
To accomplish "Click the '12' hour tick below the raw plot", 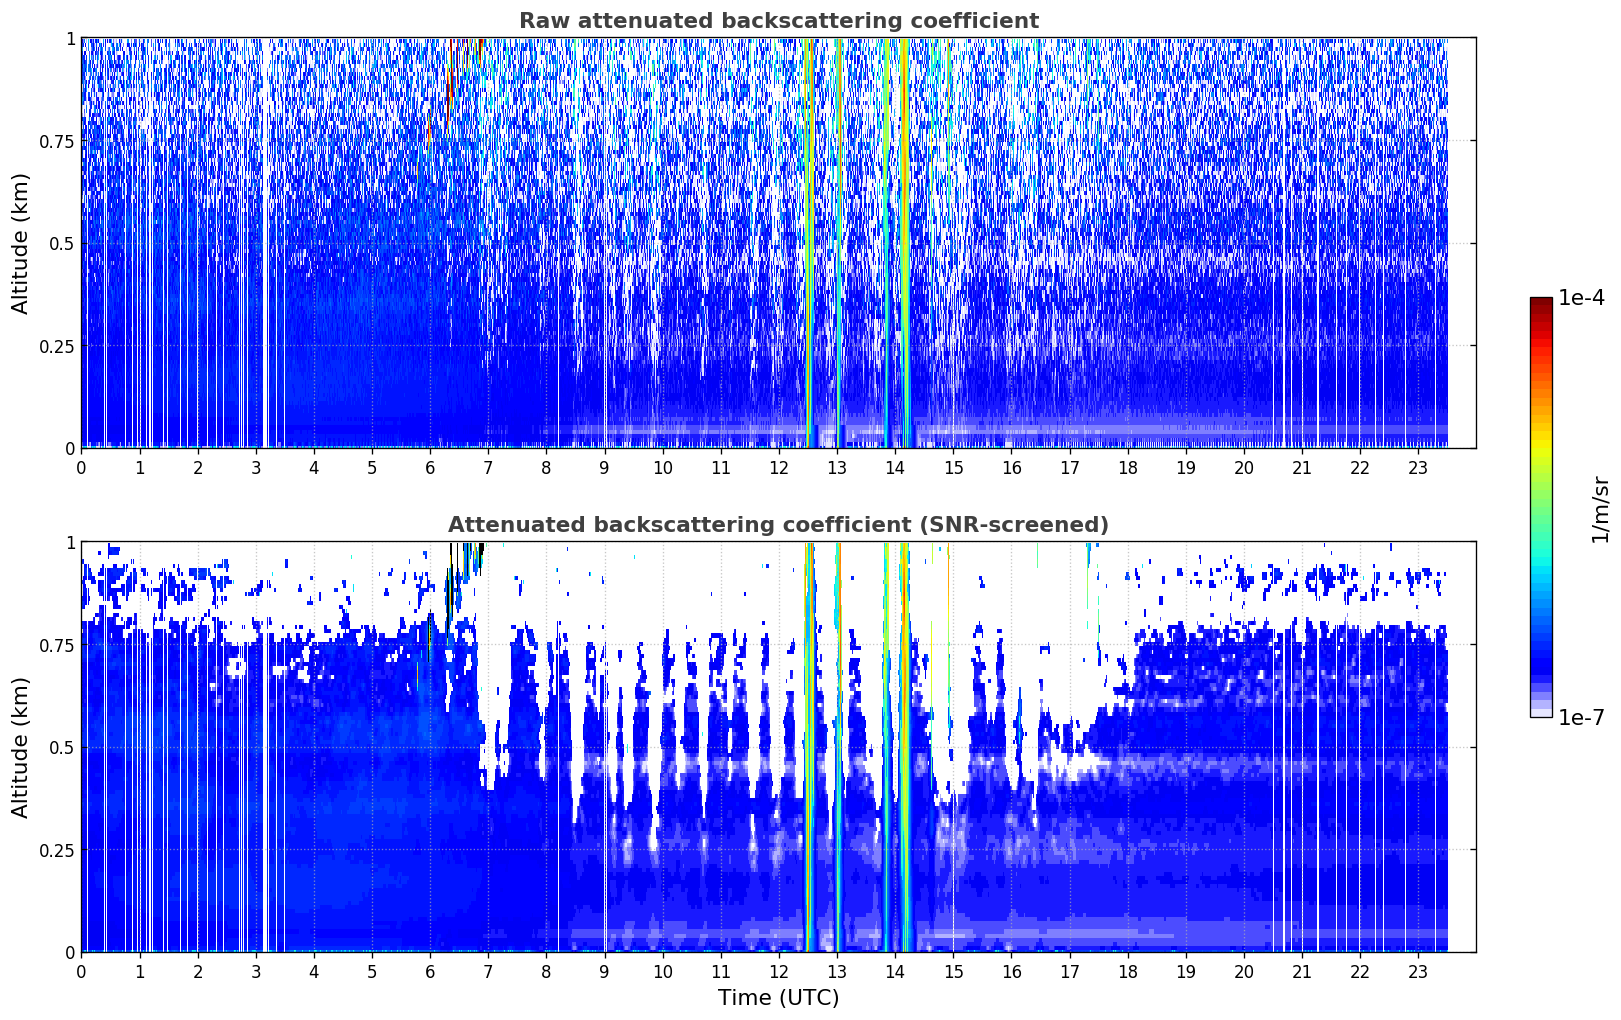I will [779, 467].
